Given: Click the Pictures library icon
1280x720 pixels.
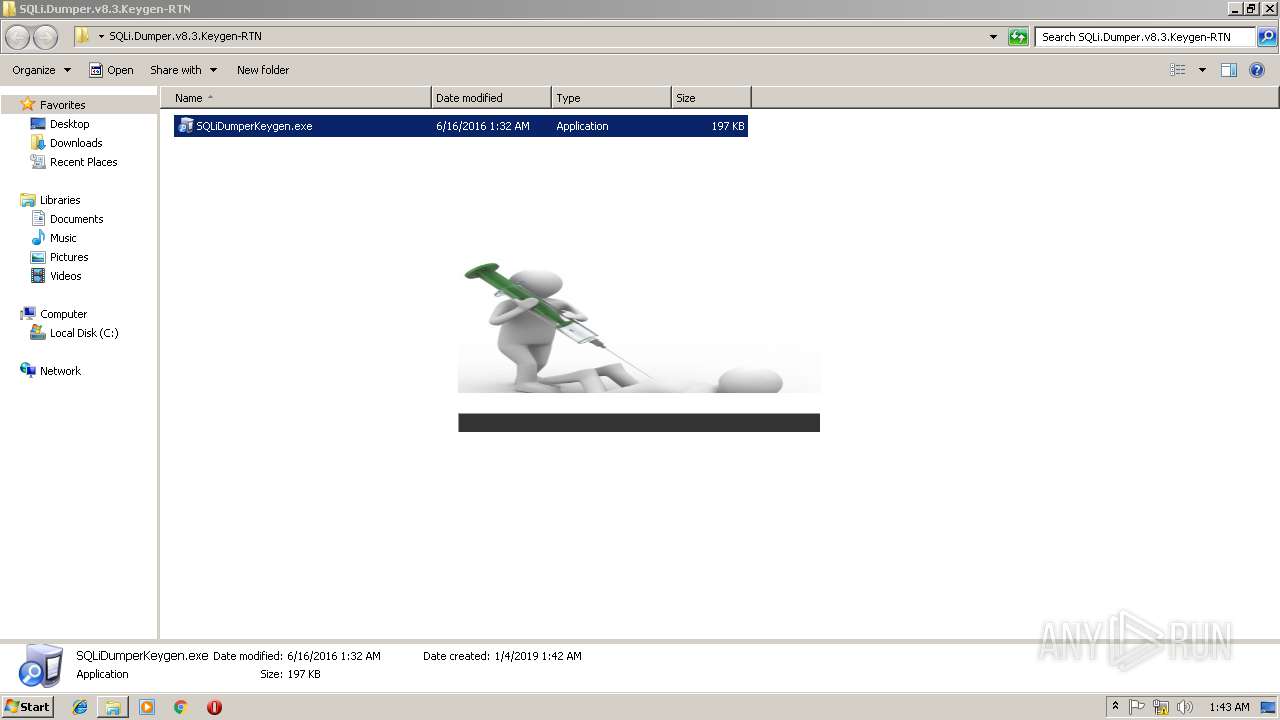Looking at the screenshot, I should (38, 257).
